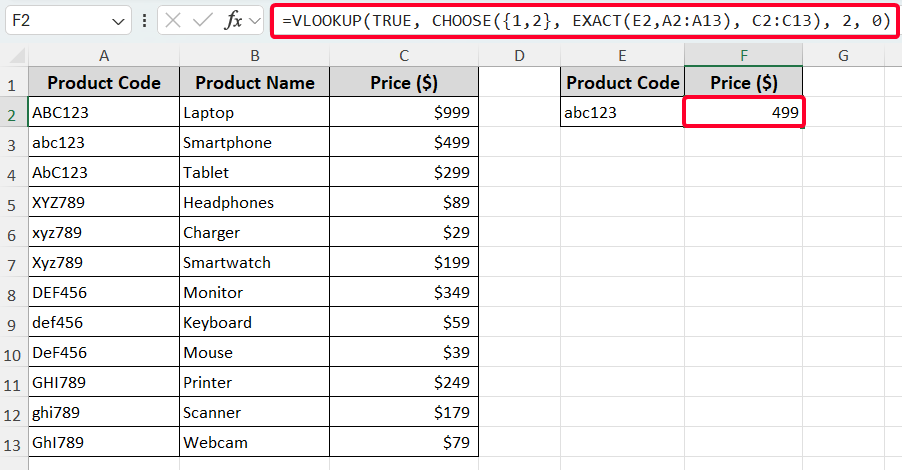The height and width of the screenshot is (470, 902).
Task: Select row 7 header
Action: 14,263
